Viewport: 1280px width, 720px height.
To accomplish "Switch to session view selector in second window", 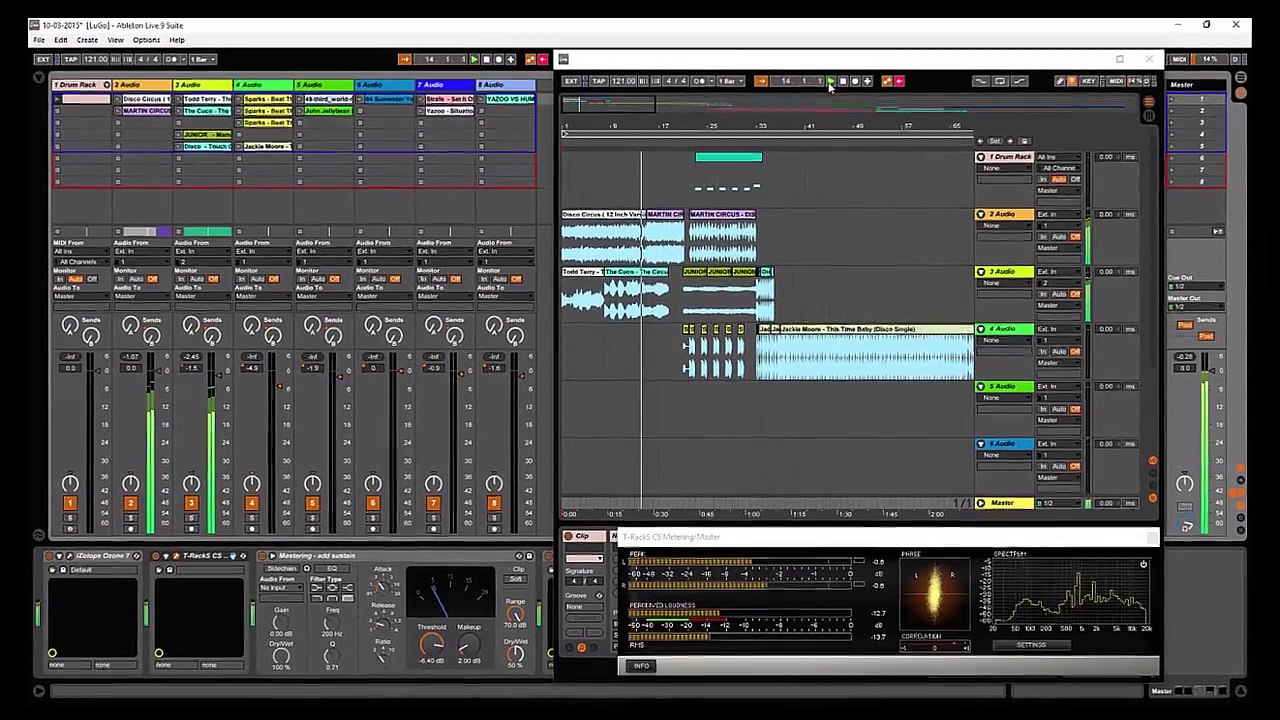I will (1149, 116).
